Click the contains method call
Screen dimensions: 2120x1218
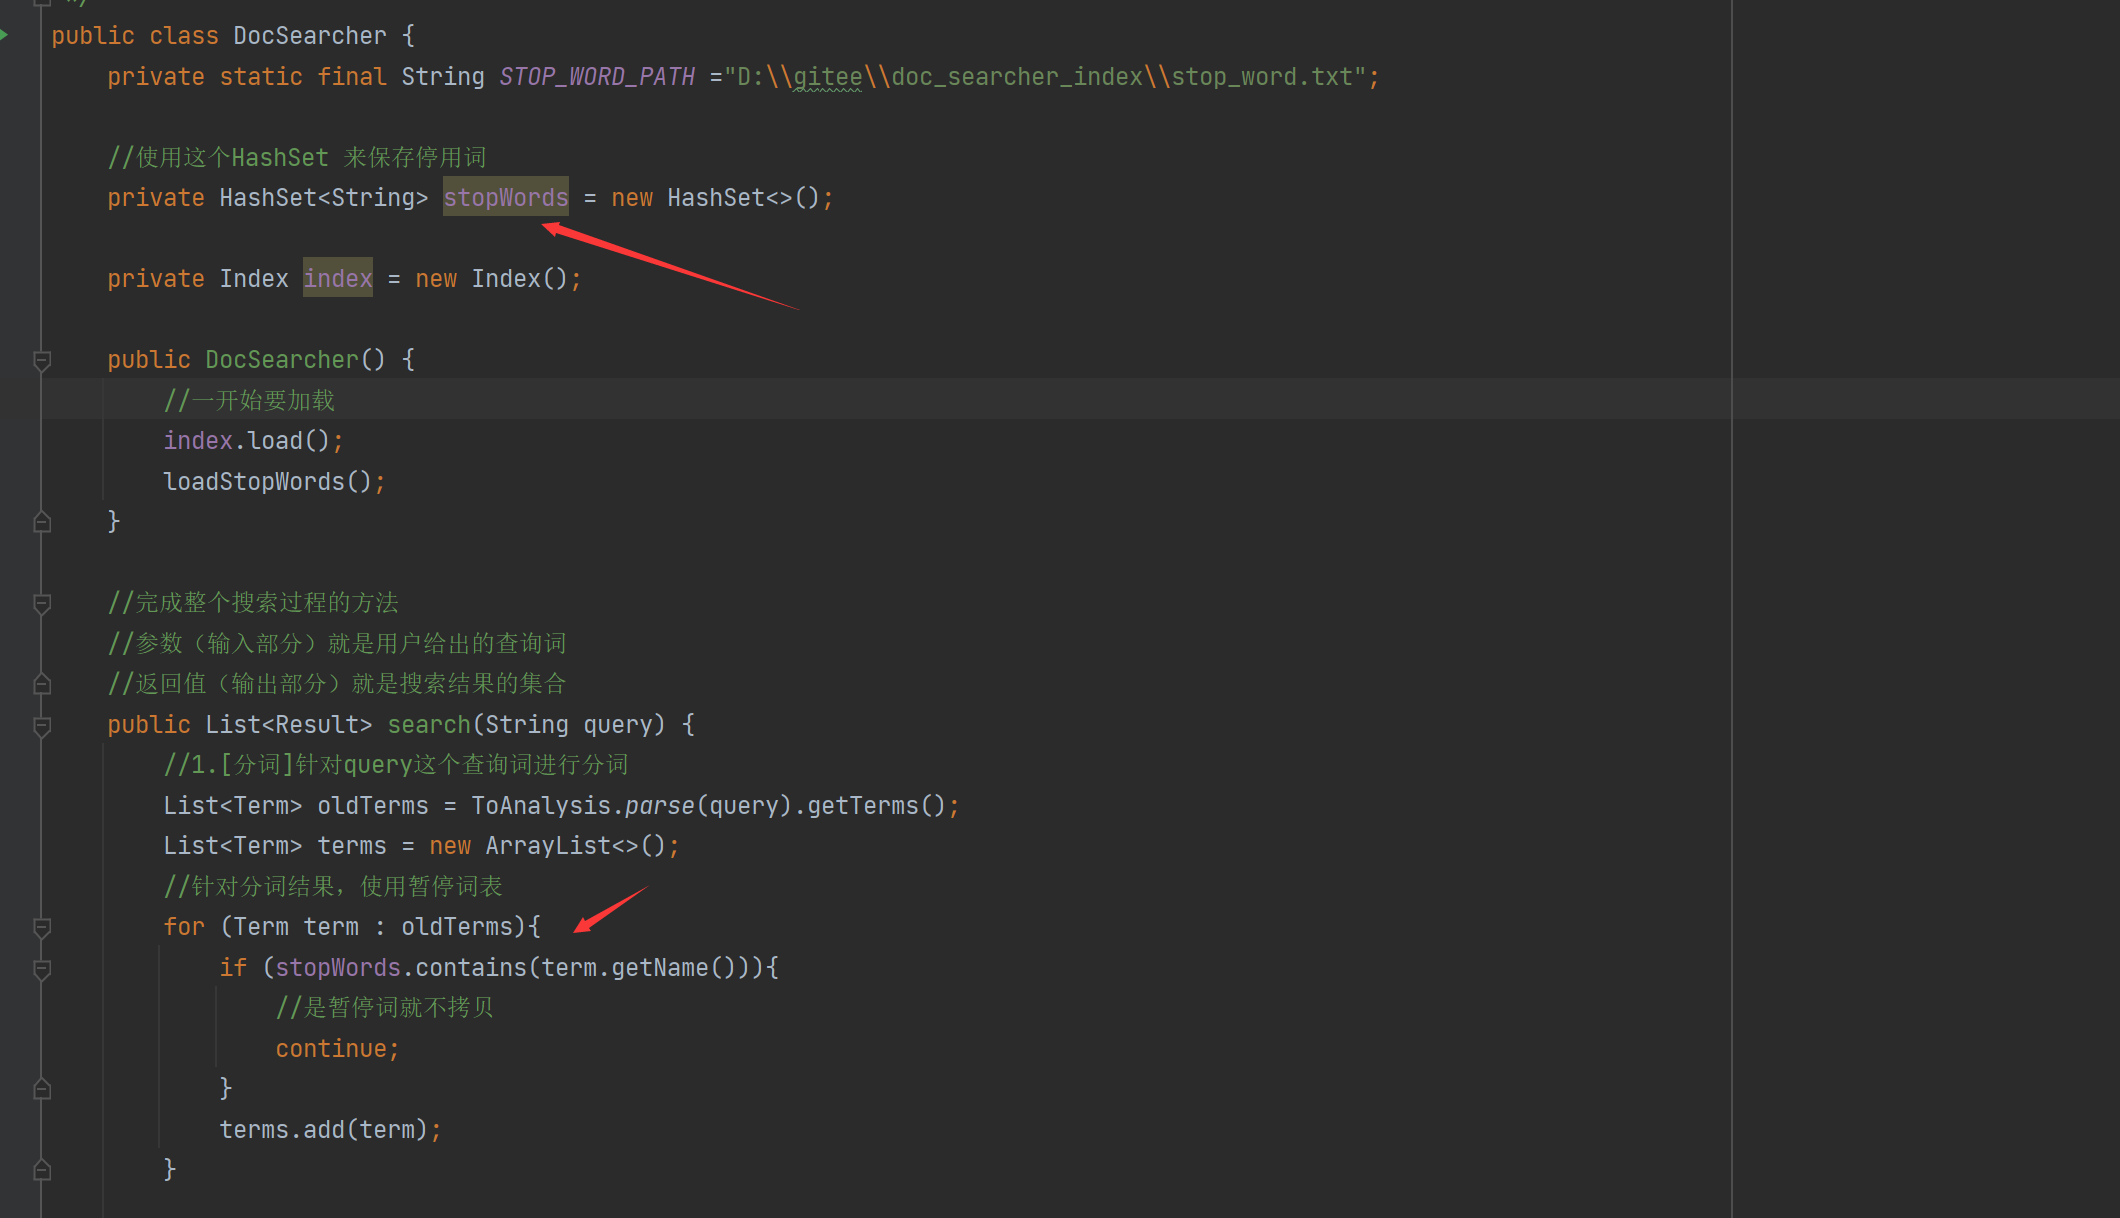(x=471, y=968)
